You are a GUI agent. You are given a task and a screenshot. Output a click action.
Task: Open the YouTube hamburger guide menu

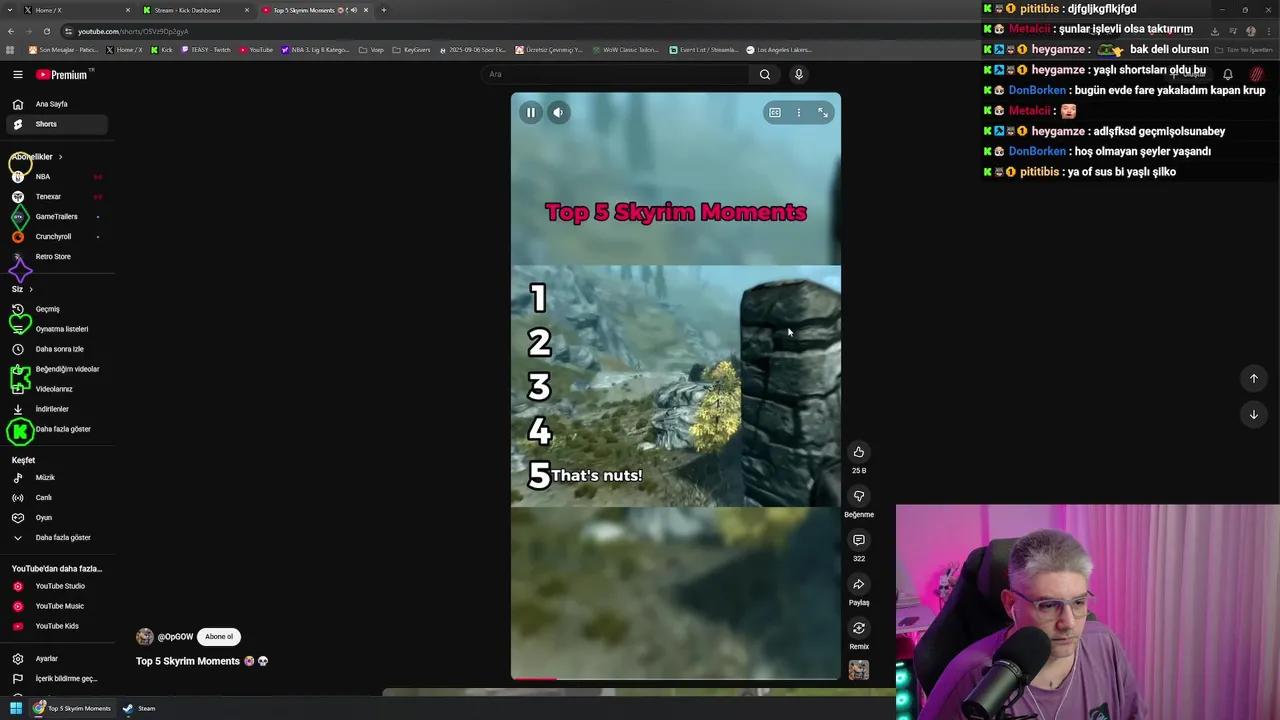point(17,75)
